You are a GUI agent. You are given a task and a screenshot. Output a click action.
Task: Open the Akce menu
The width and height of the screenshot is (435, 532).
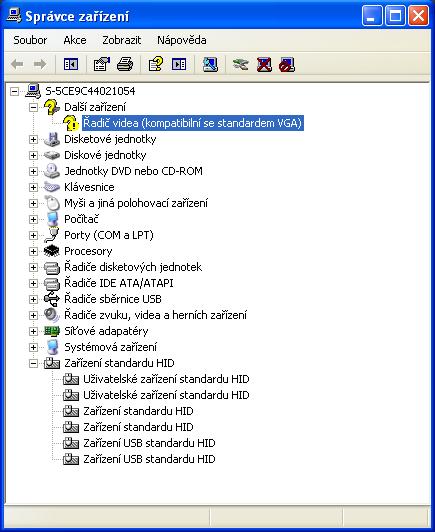(x=75, y=40)
